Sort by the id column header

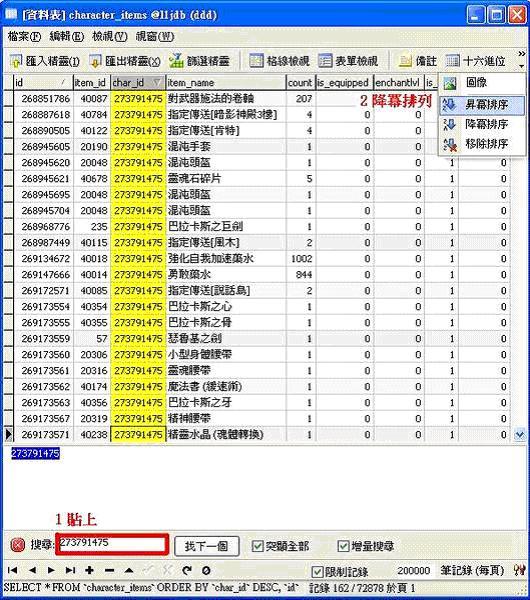43,82
